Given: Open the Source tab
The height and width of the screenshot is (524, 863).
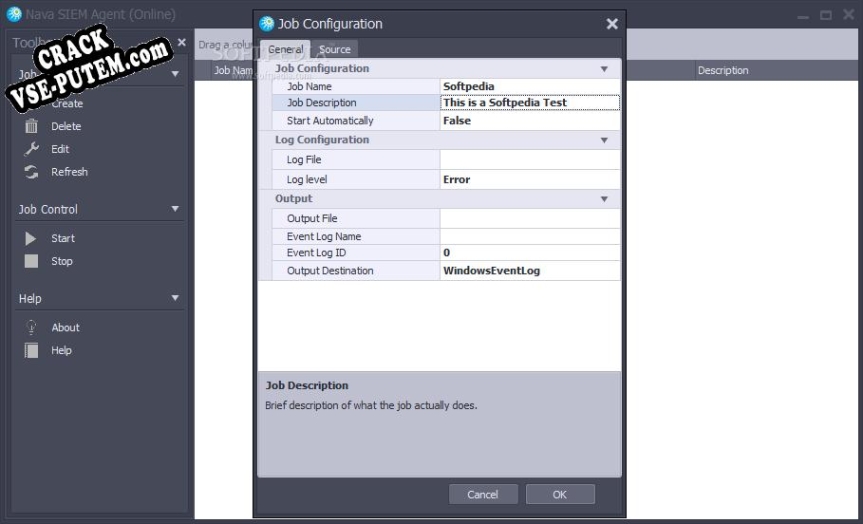Looking at the screenshot, I should 335,50.
